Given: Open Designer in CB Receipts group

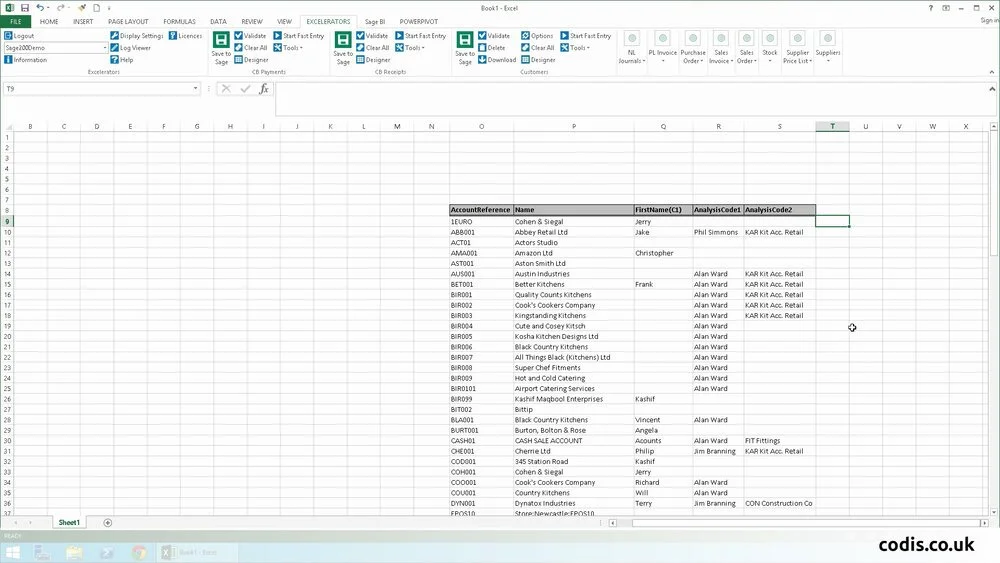Looking at the screenshot, I should [x=373, y=60].
